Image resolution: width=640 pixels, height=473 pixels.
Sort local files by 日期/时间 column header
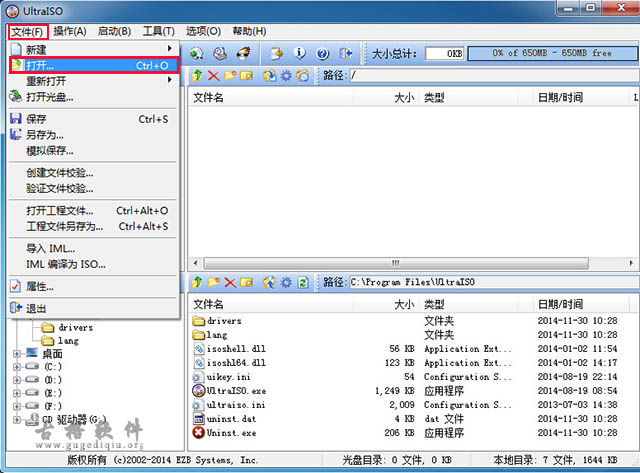[560, 303]
